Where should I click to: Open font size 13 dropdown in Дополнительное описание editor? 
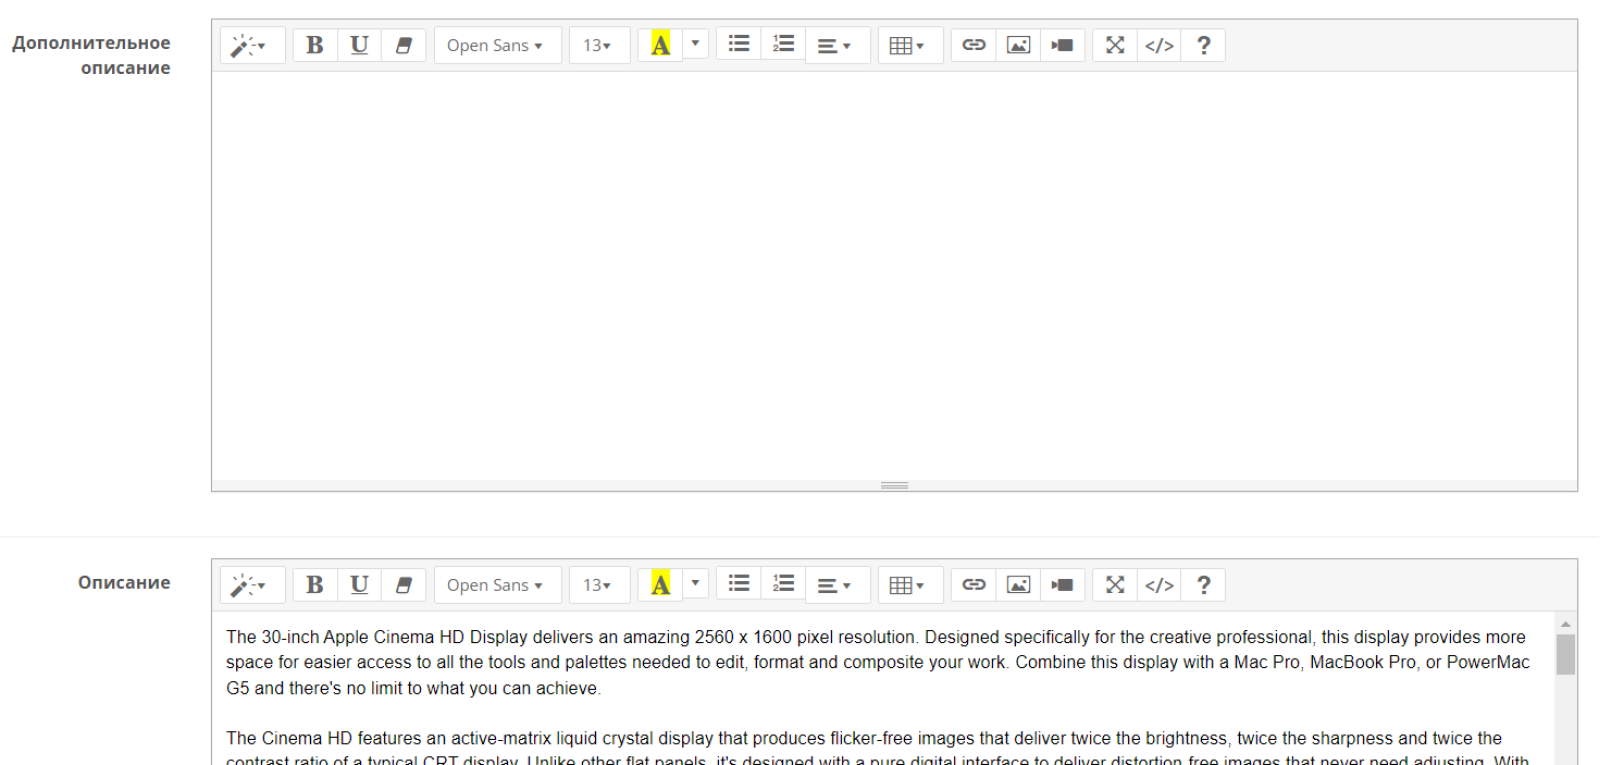pyautogui.click(x=599, y=45)
